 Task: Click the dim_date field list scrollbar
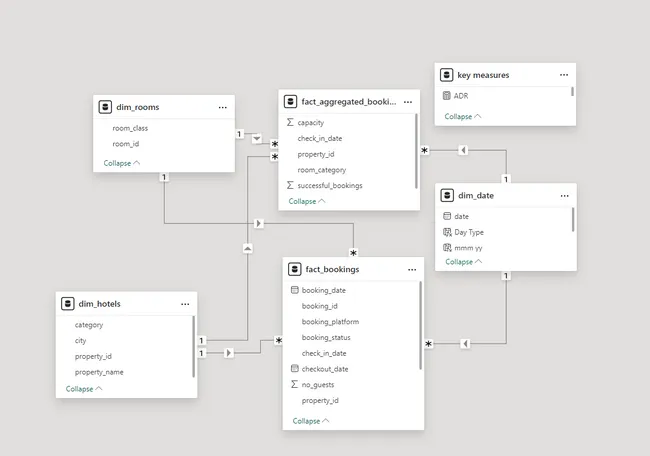tap(573, 220)
